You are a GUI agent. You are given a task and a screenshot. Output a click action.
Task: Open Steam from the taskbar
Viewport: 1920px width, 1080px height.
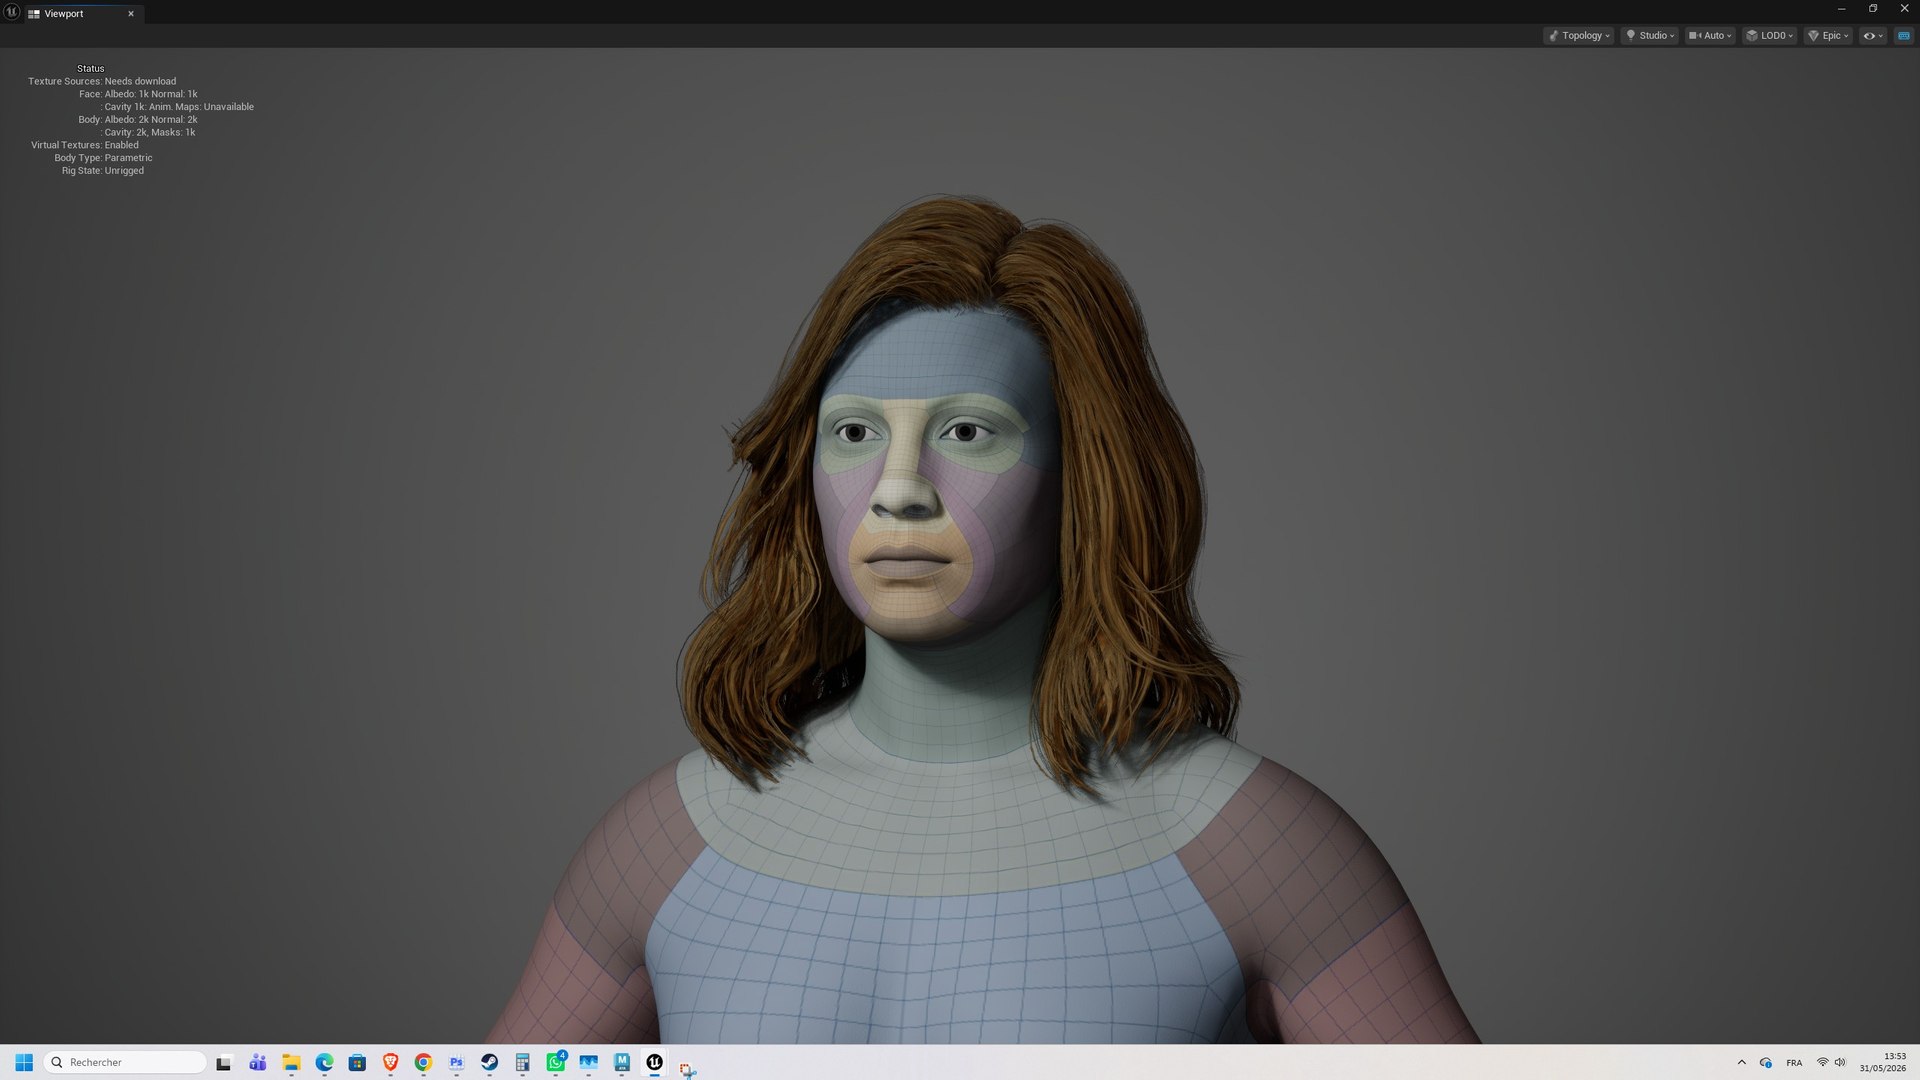coord(489,1062)
